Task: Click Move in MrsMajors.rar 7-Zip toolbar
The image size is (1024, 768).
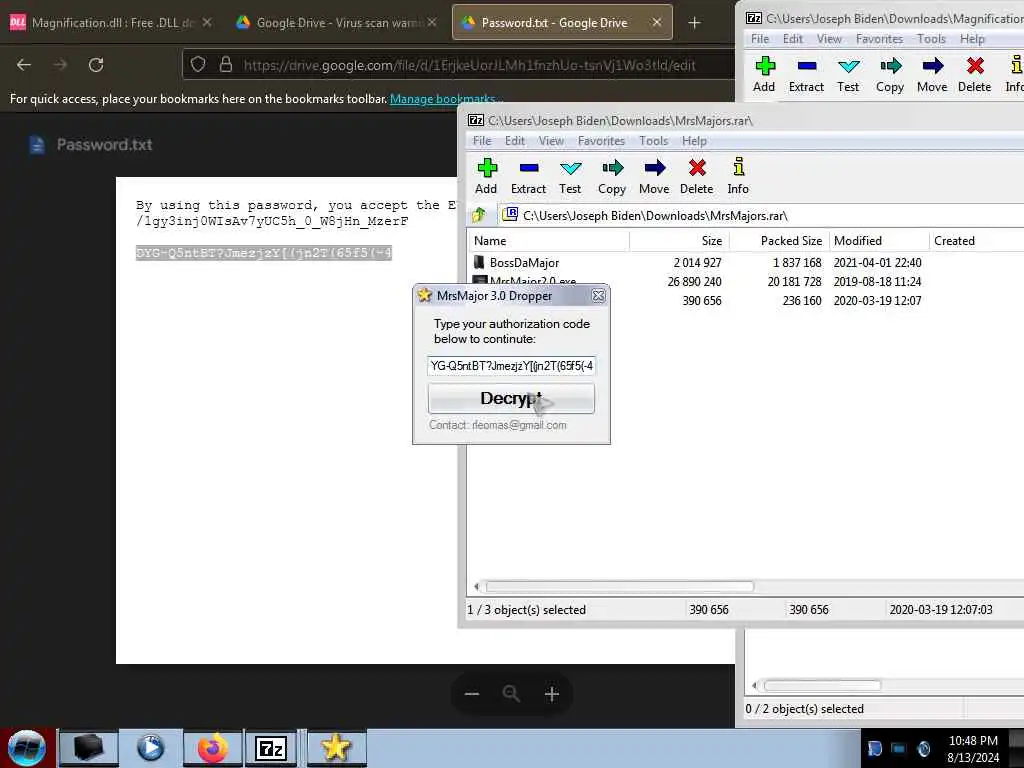Action: click(654, 176)
